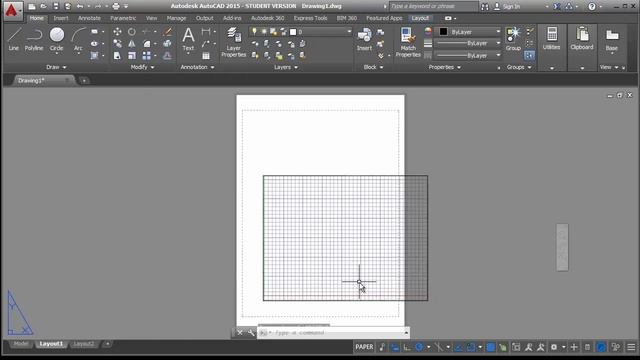Toggle Polar tracking in status bar
640x360 pixels.
419,347
